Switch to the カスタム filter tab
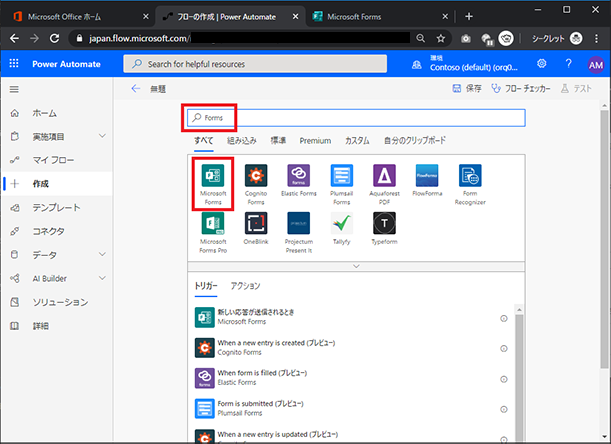This screenshot has width=611, height=444. pos(357,141)
